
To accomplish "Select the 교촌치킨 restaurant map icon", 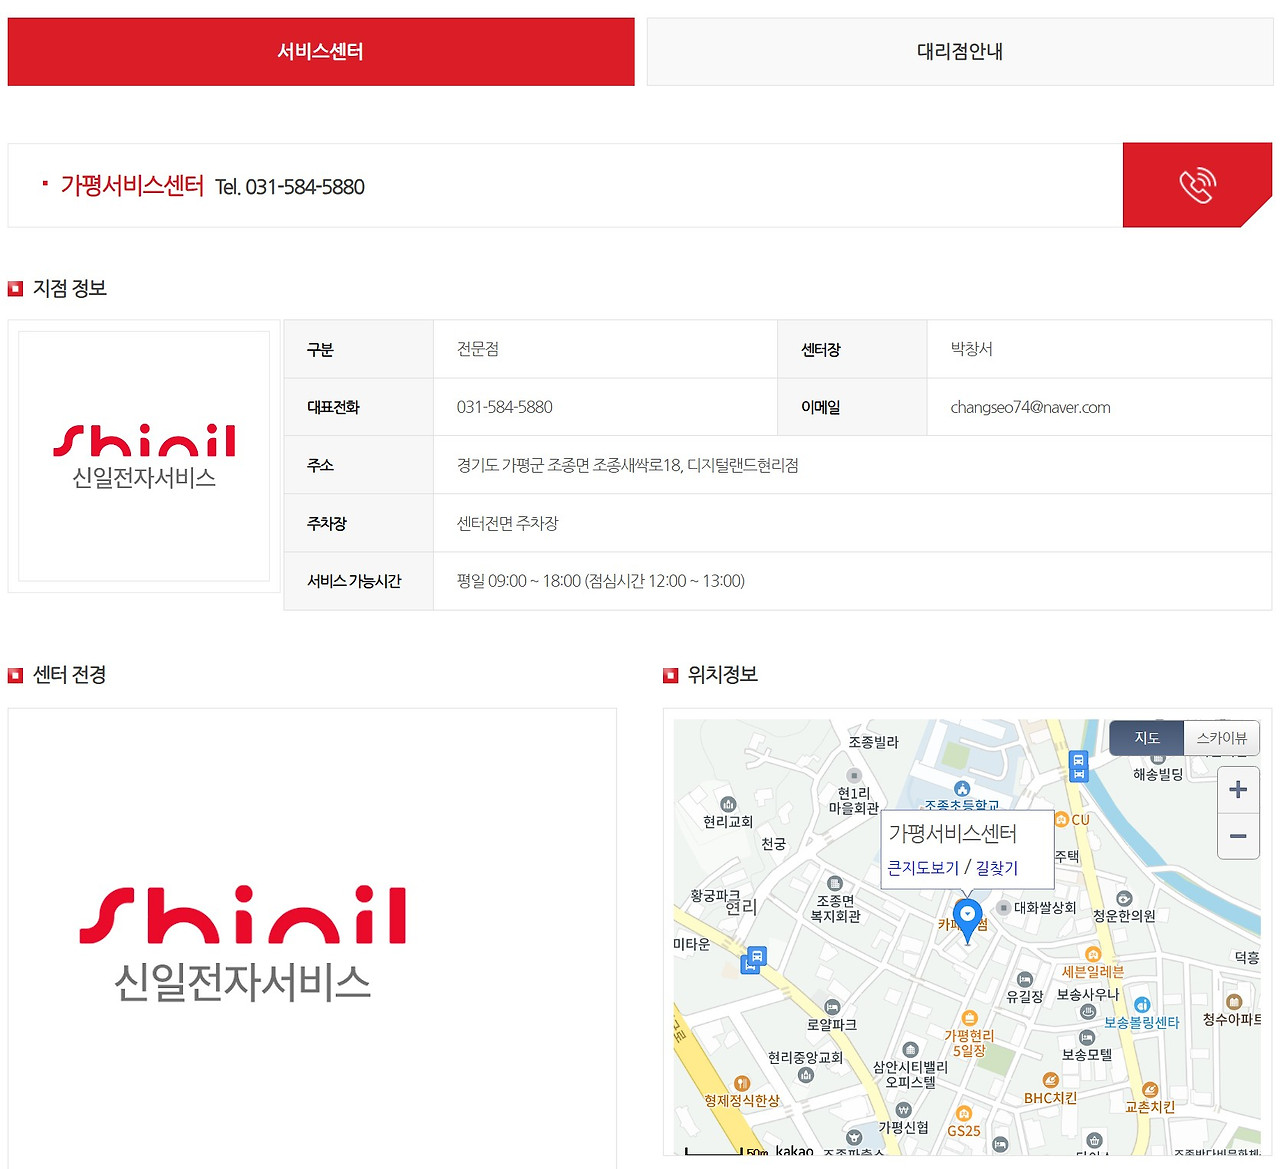I will coord(1150,1090).
